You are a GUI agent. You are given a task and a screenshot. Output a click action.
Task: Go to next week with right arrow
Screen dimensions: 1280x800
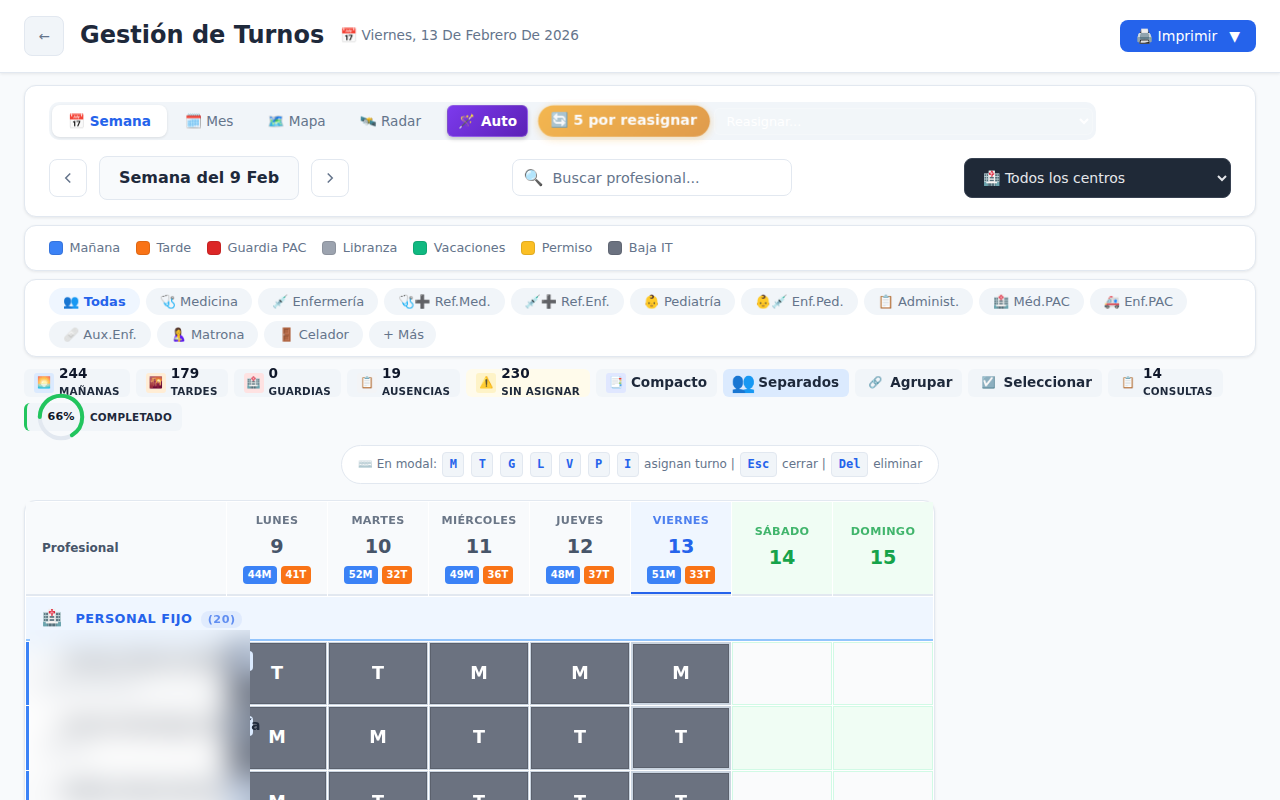(x=329, y=177)
